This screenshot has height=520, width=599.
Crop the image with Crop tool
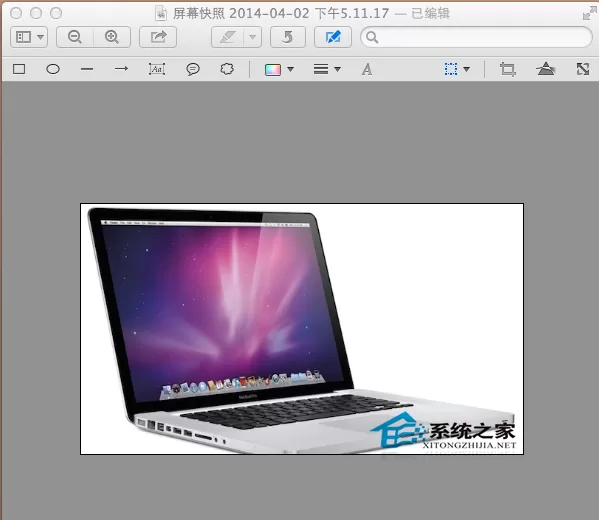click(x=508, y=69)
